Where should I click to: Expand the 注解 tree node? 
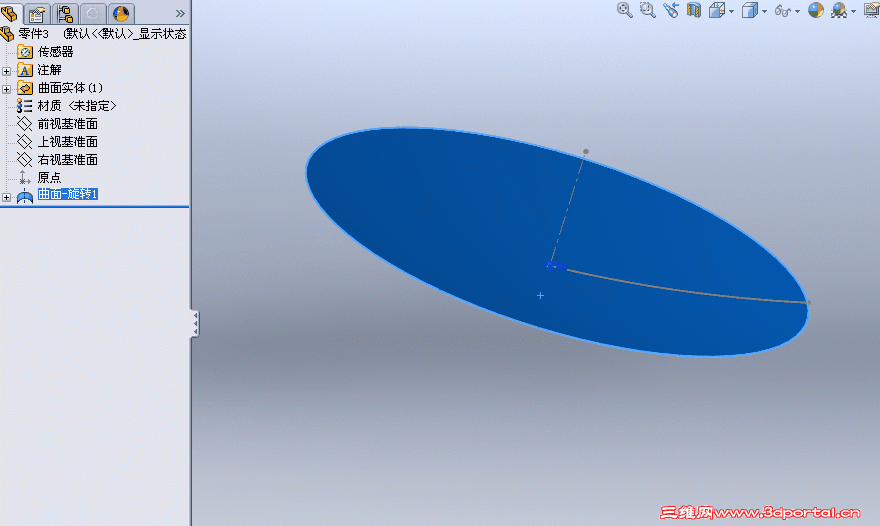tap(6, 71)
